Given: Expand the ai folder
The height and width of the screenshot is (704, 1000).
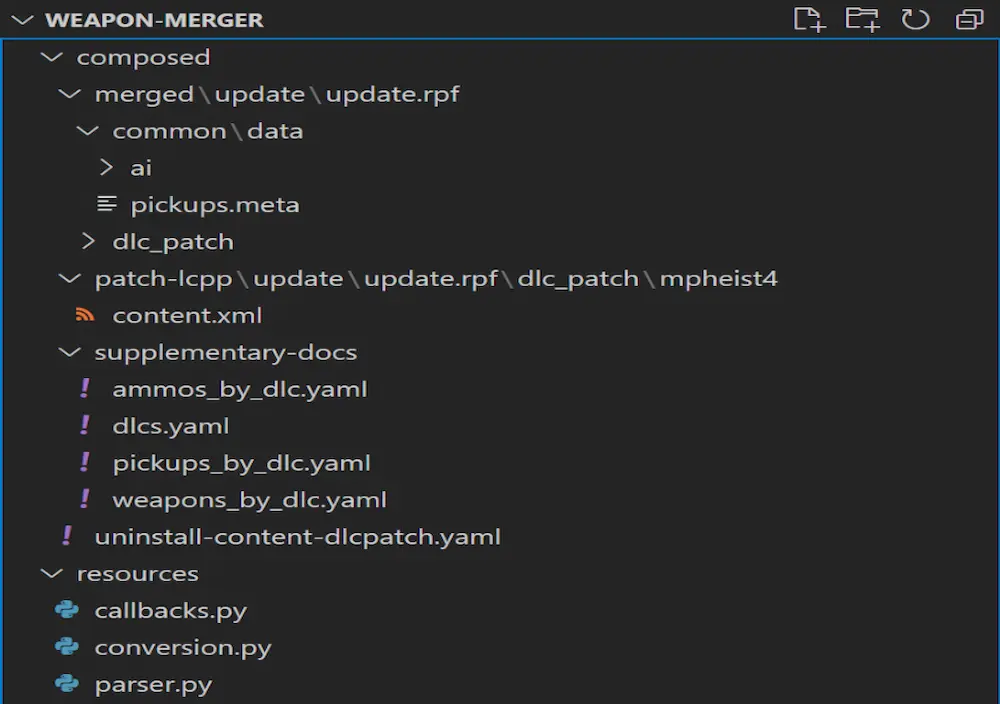Looking at the screenshot, I should click(x=106, y=167).
